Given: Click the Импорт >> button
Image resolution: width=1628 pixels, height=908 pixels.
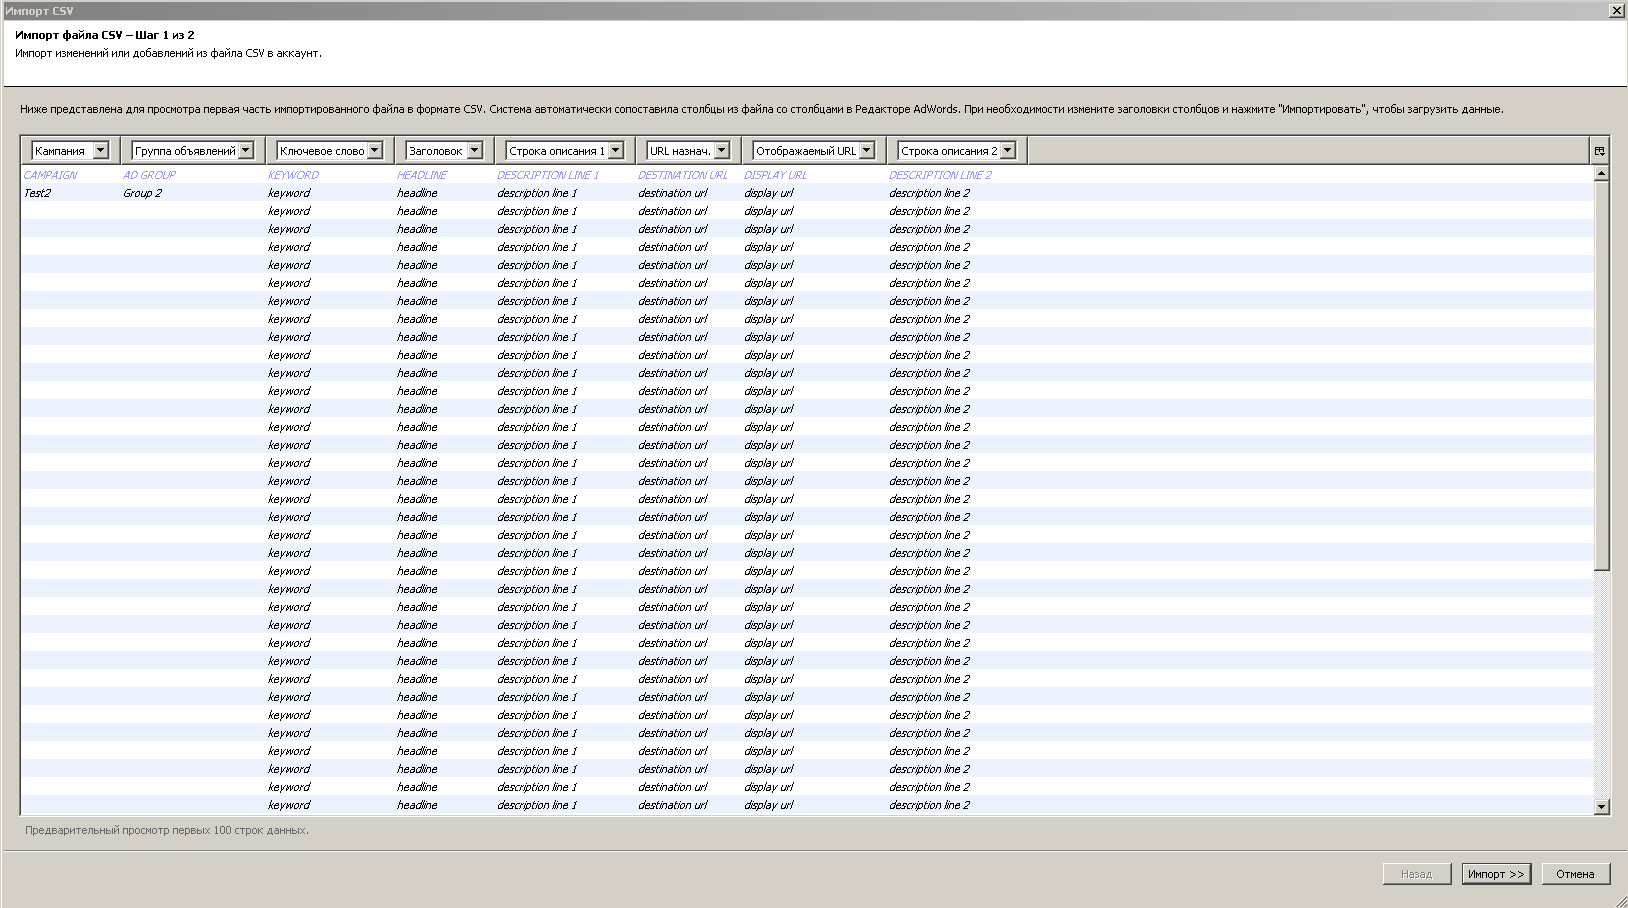Looking at the screenshot, I should (x=1496, y=874).
